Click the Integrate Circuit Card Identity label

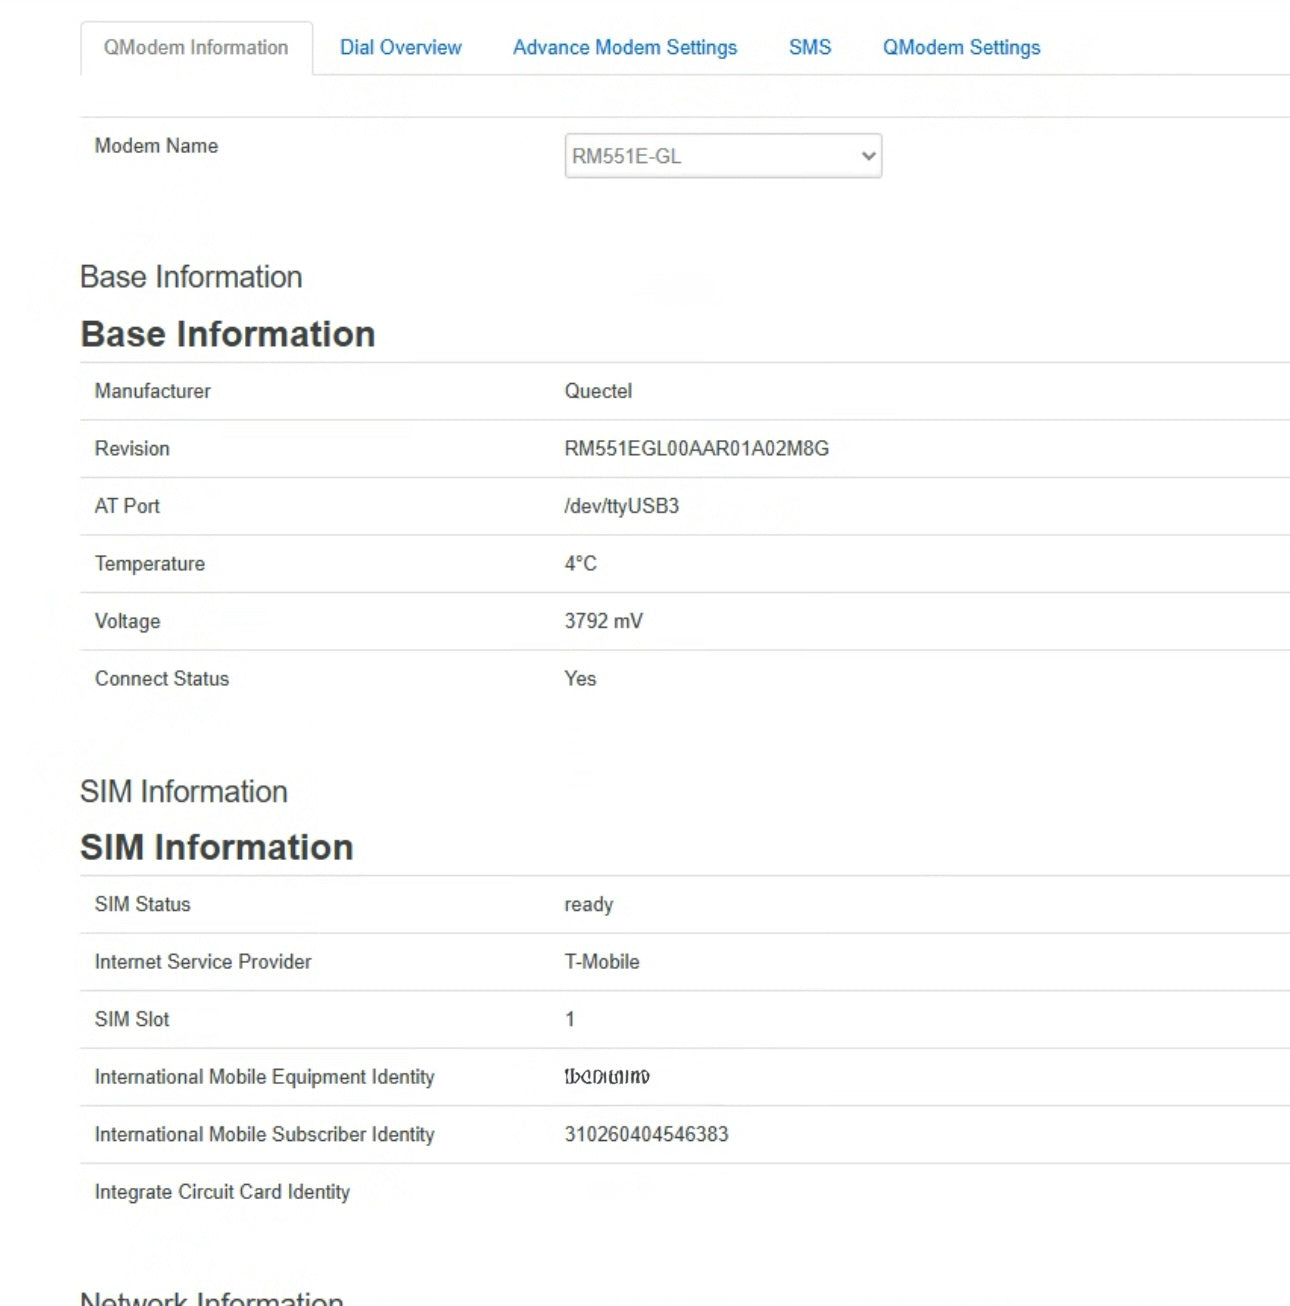pyautogui.click(x=222, y=1191)
